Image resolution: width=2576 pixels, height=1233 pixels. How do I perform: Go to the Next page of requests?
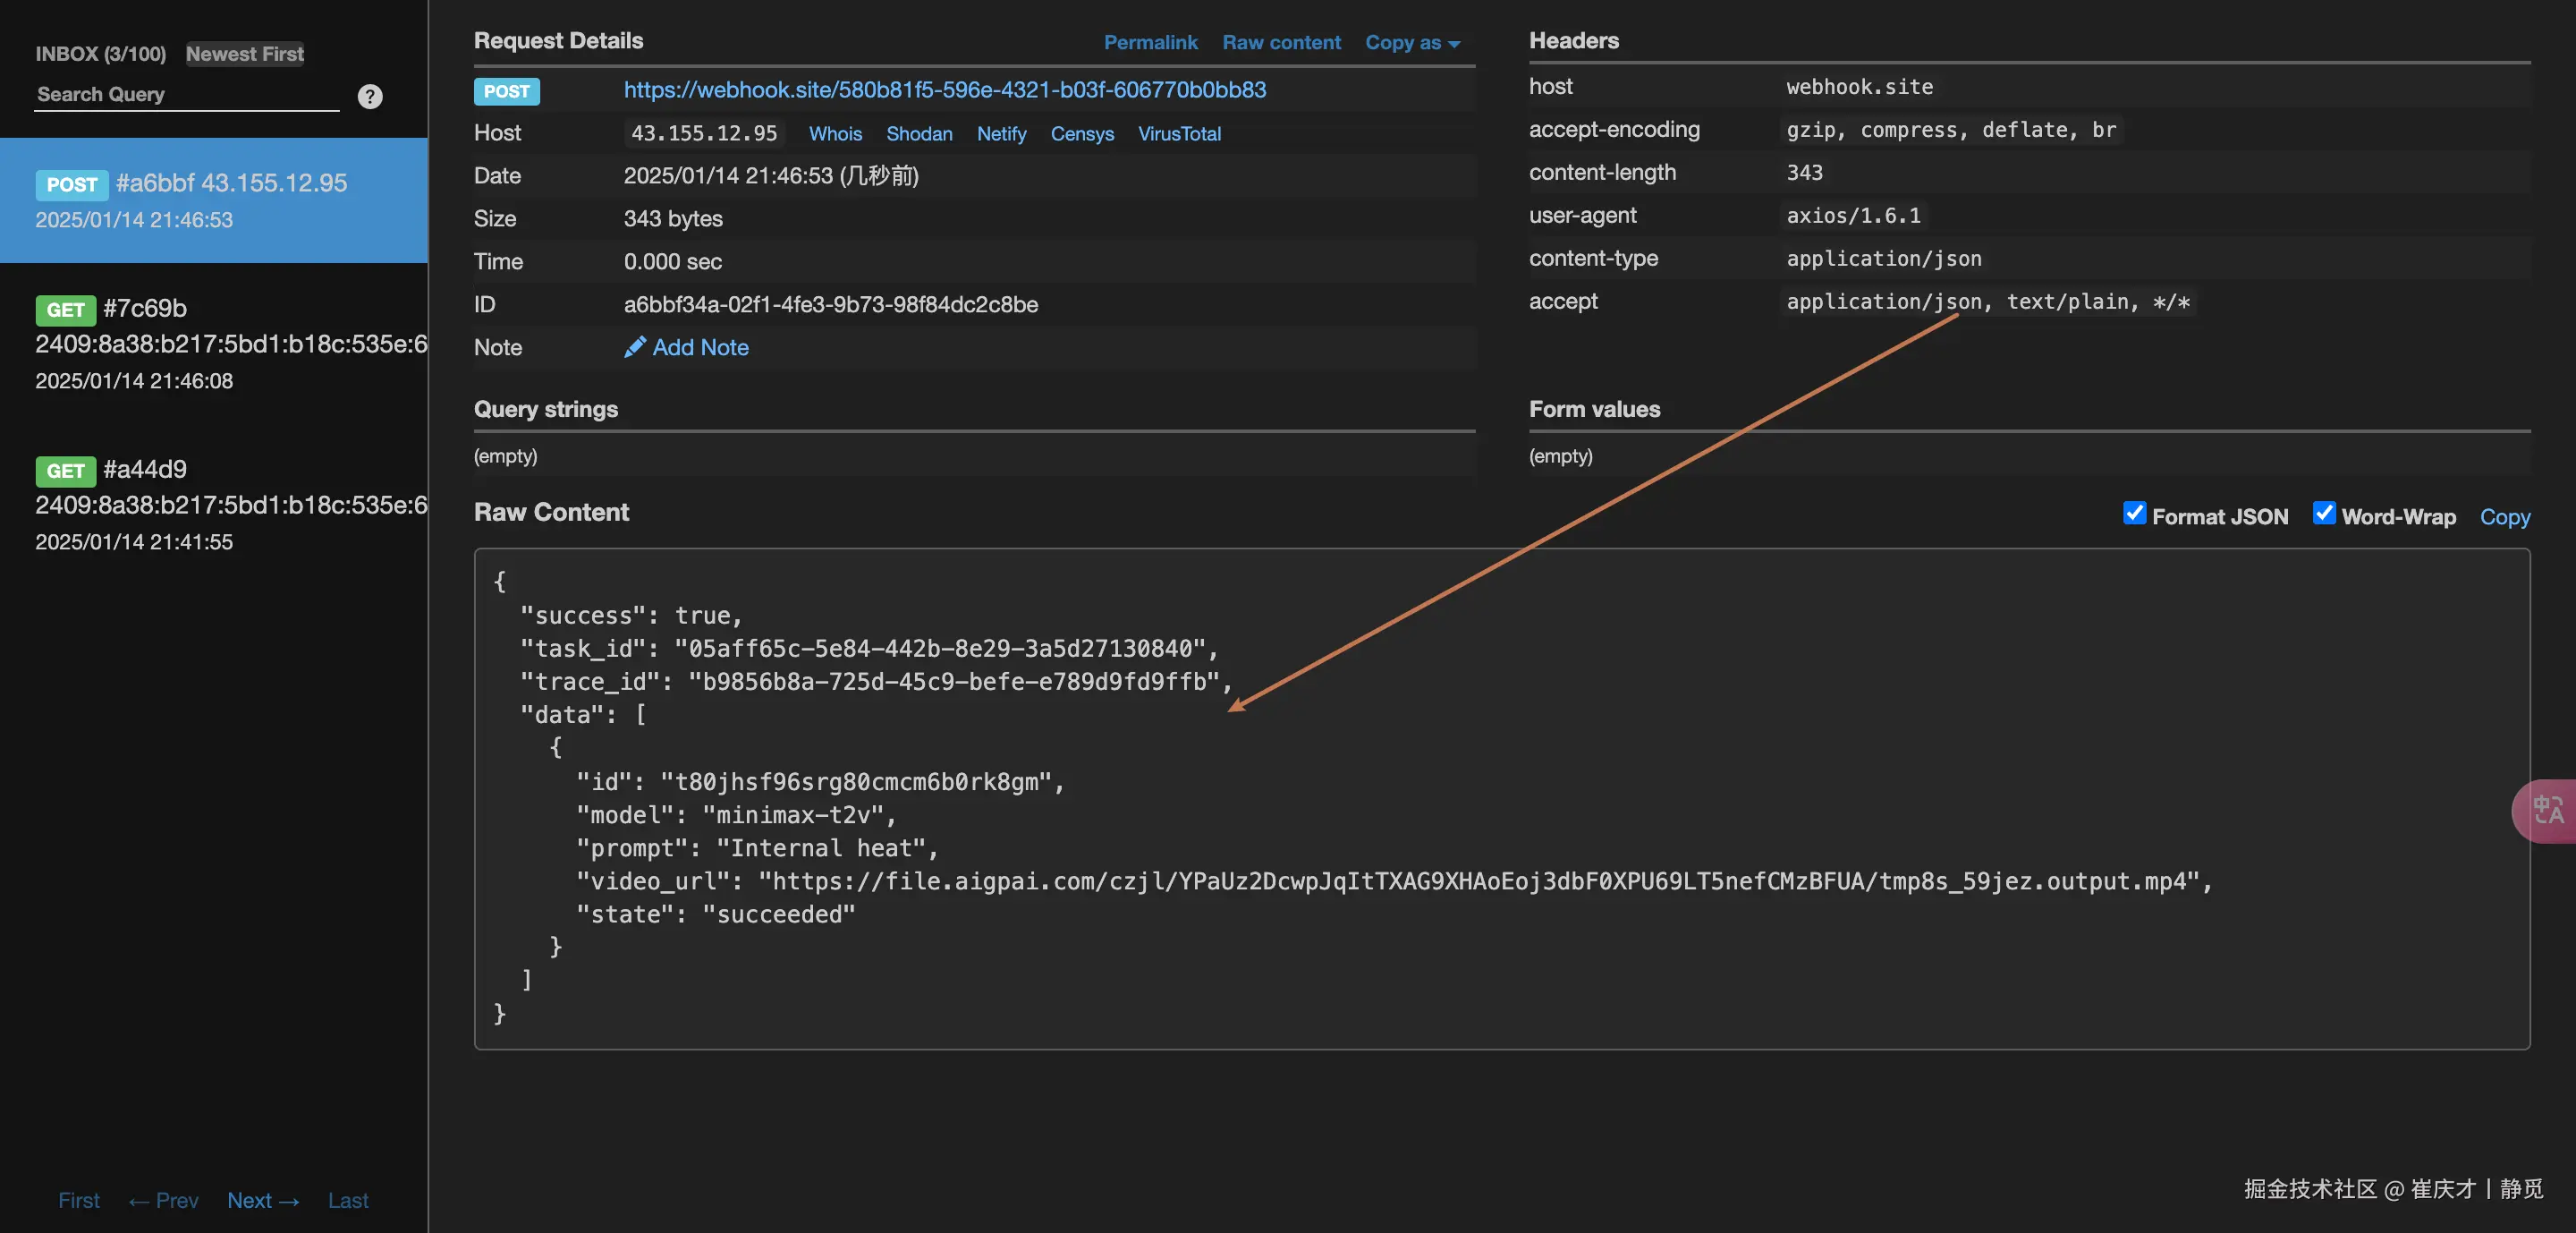(x=262, y=1200)
